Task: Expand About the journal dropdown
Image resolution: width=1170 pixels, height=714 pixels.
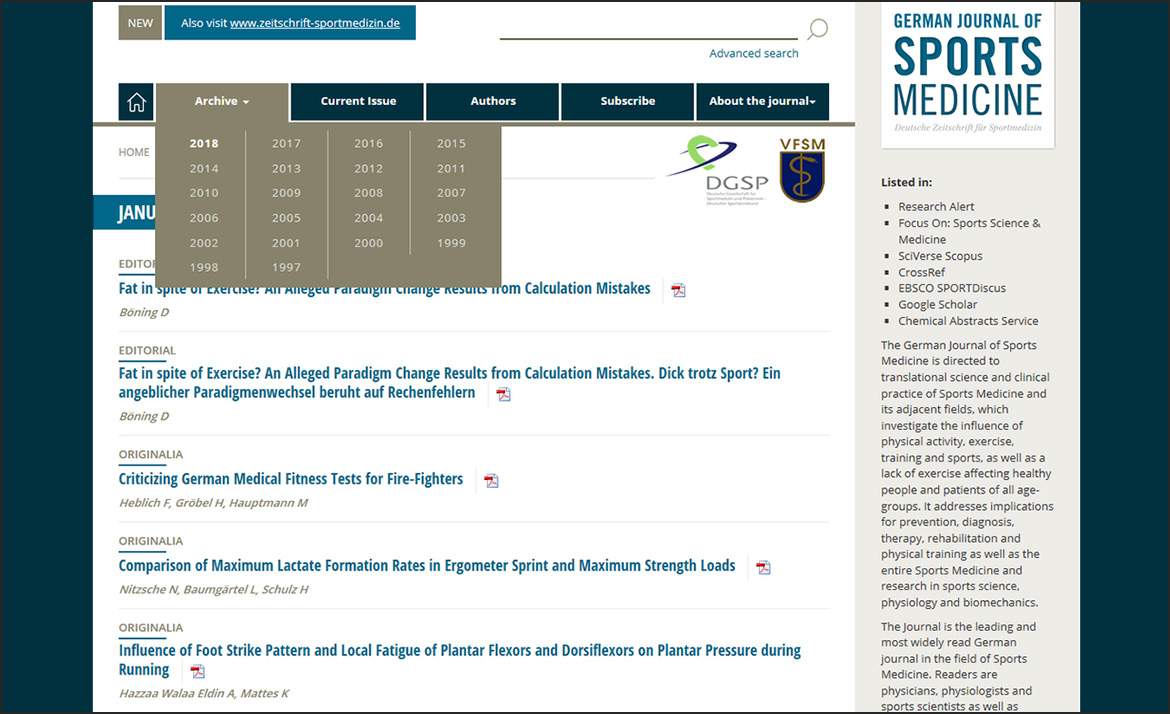Action: coord(762,101)
